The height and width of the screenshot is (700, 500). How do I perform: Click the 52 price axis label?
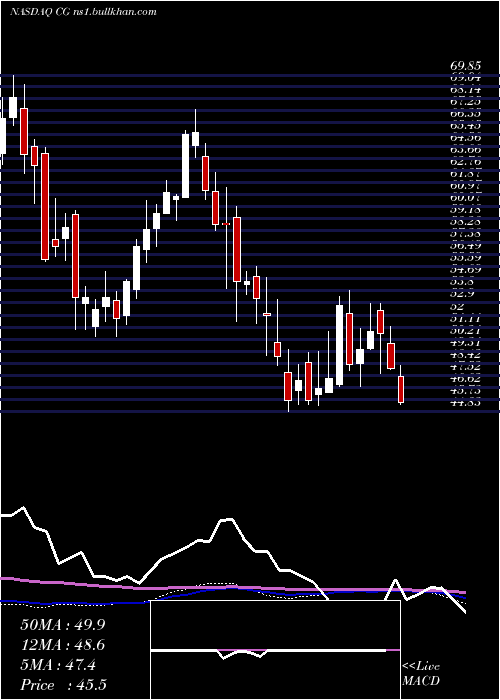click(x=458, y=307)
